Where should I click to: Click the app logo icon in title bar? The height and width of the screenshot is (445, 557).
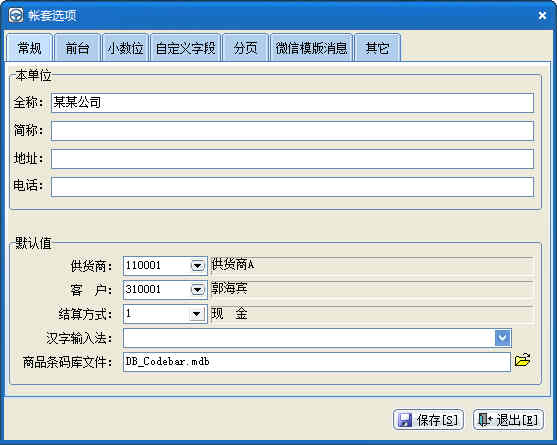[x=16, y=15]
